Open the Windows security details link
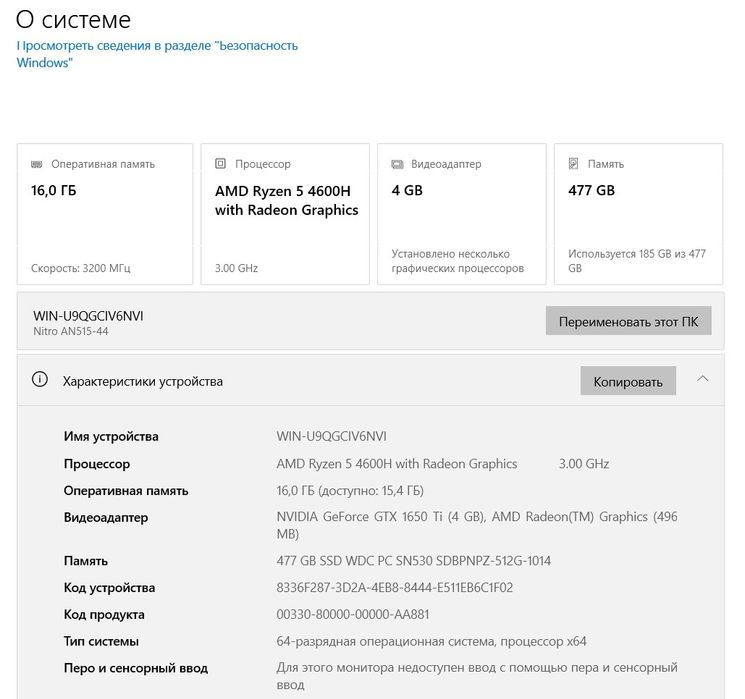Screen dimensions: 745x699 point(157,54)
